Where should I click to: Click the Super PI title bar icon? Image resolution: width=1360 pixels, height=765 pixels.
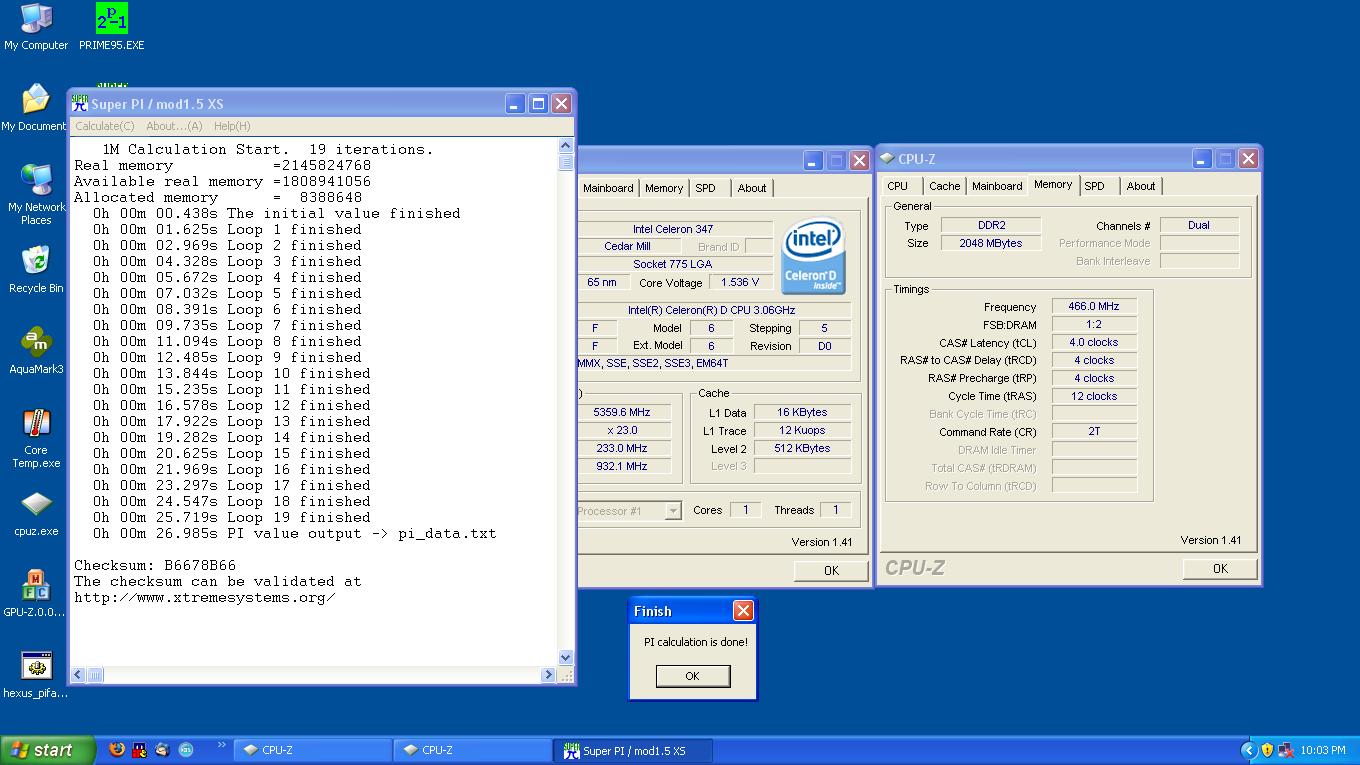point(80,103)
